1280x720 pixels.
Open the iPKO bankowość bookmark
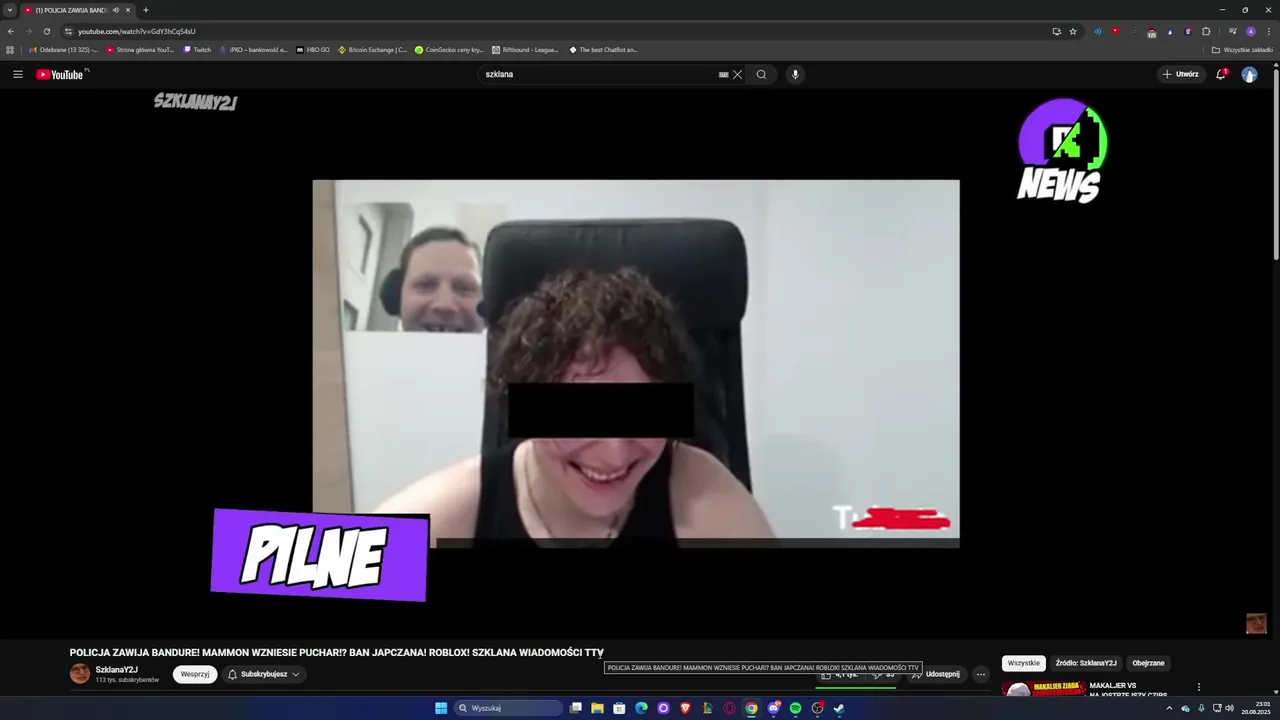coord(254,49)
